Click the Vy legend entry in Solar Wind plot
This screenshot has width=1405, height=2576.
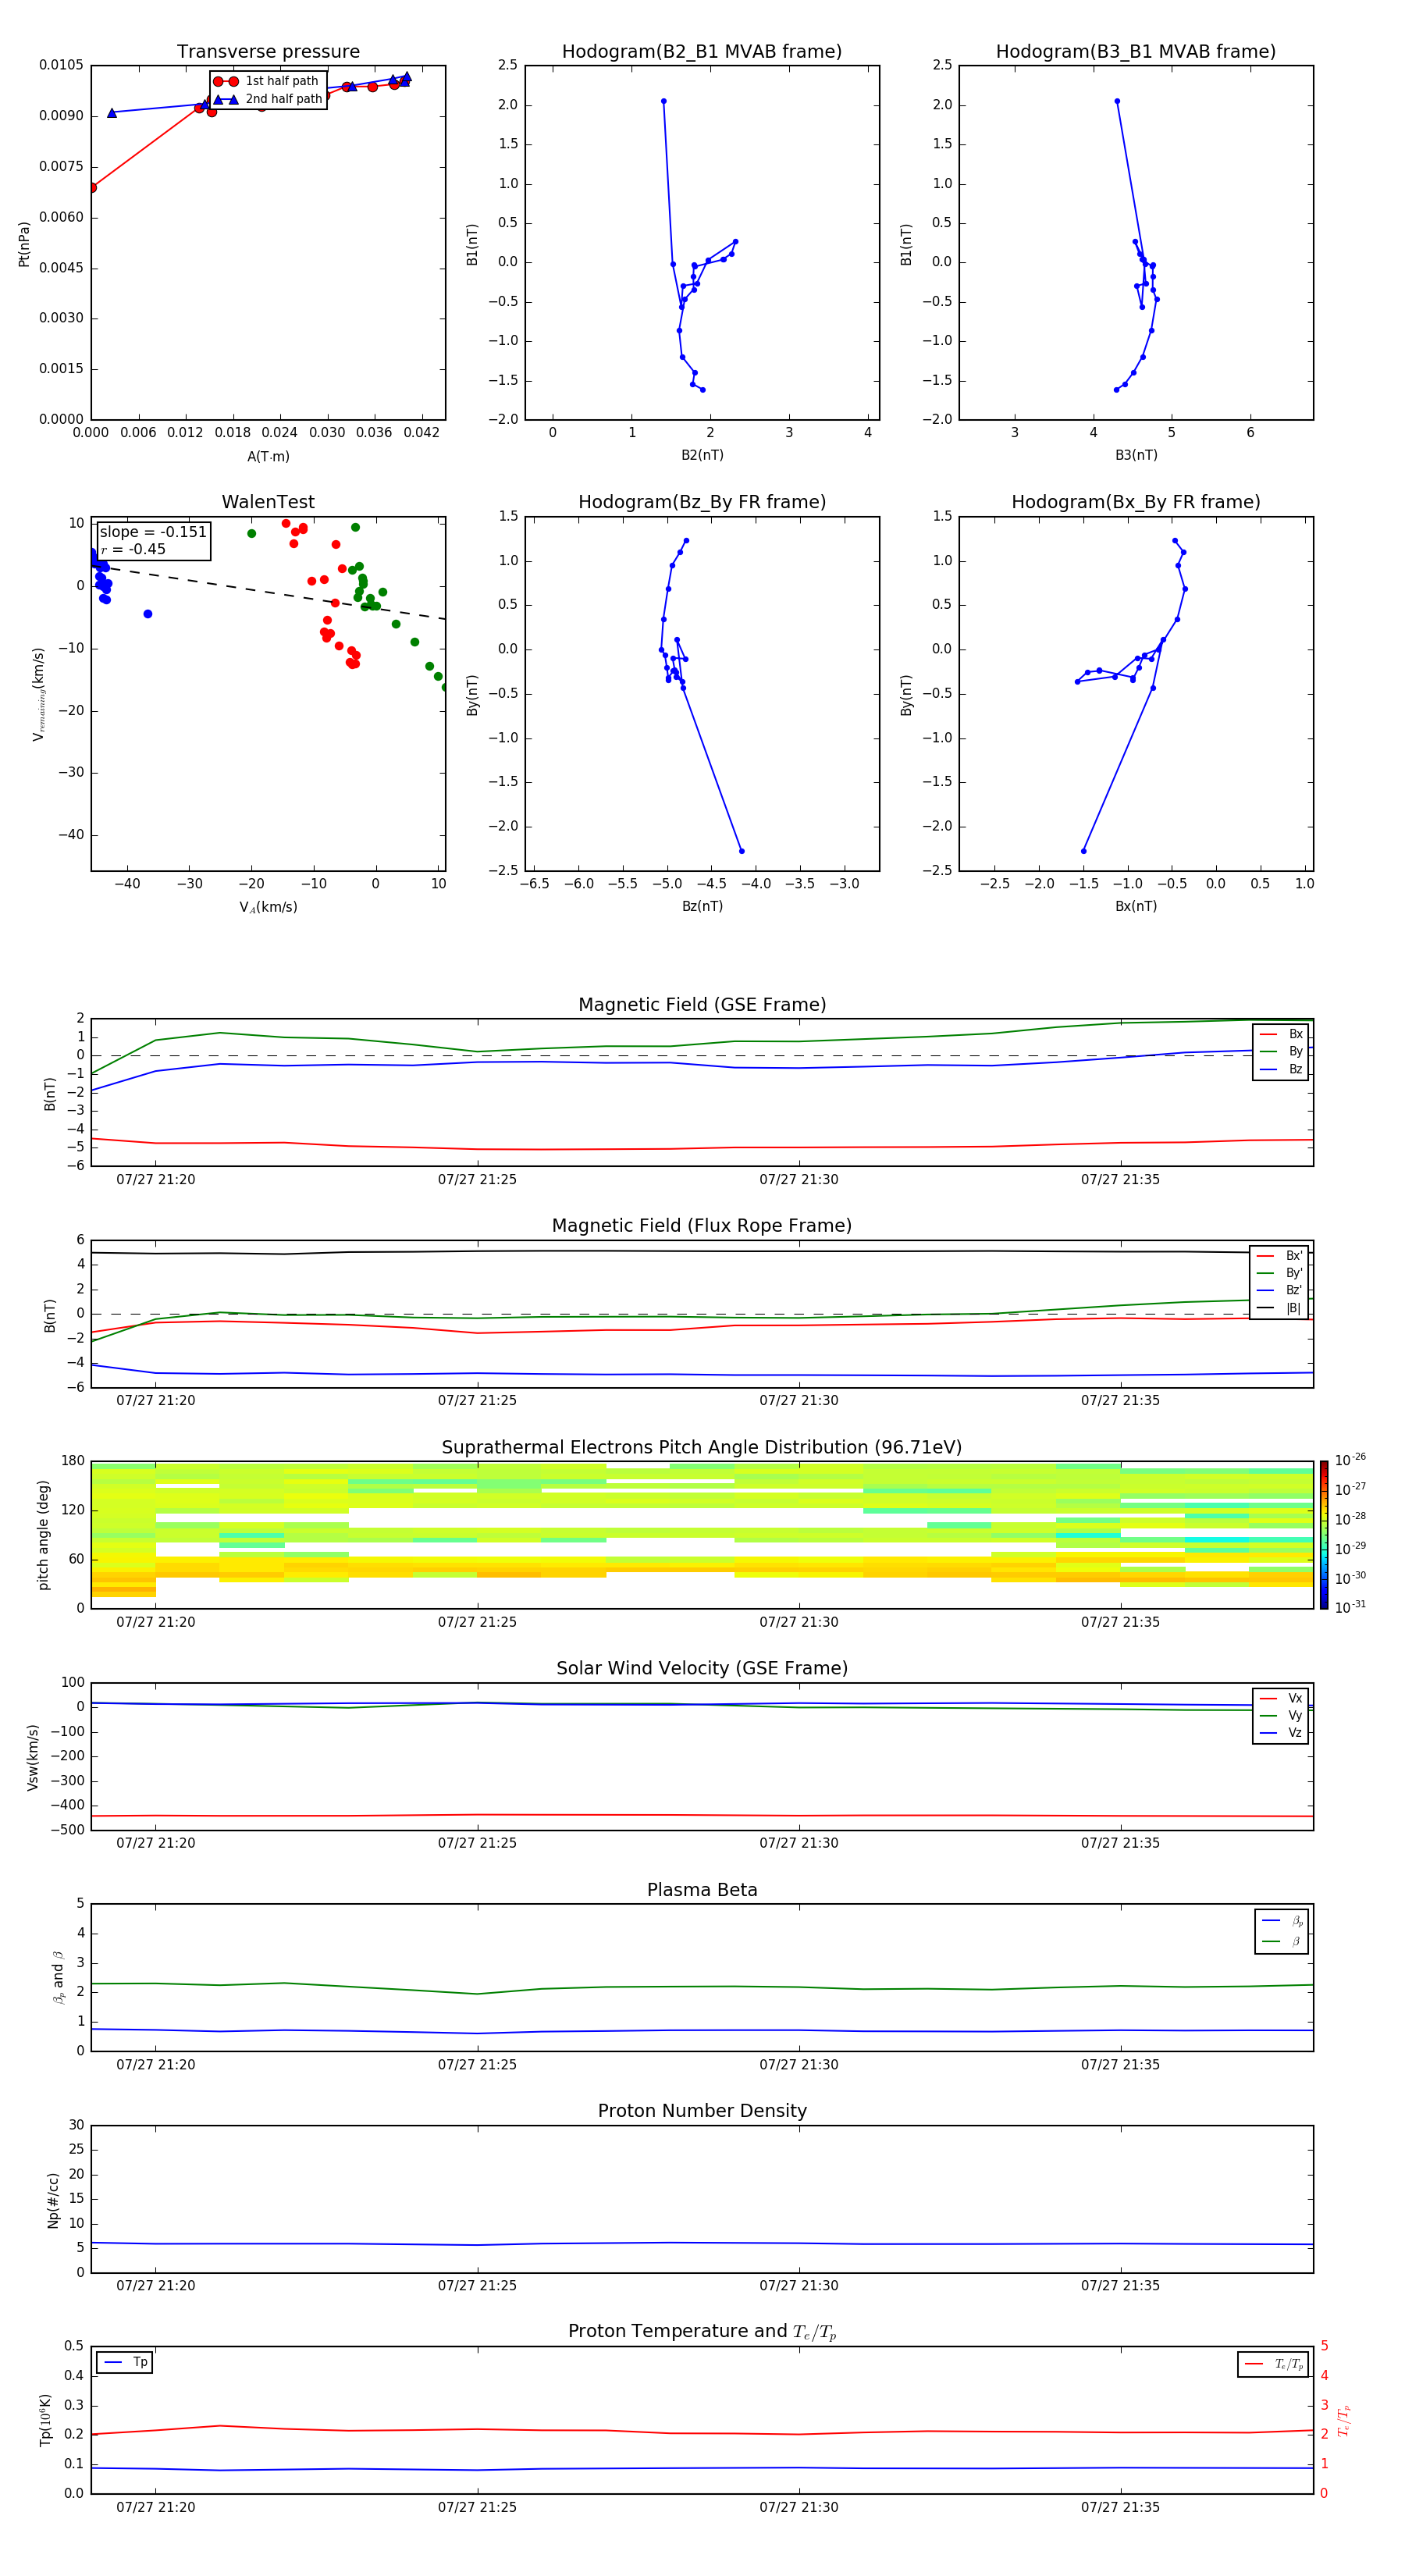tap(1281, 1716)
